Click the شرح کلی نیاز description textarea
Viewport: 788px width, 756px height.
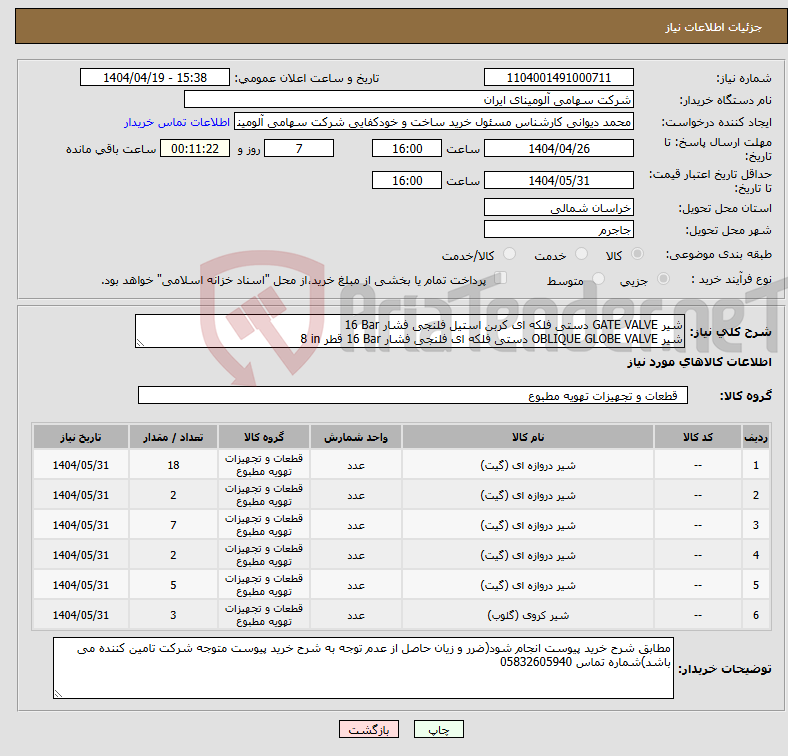point(409,331)
